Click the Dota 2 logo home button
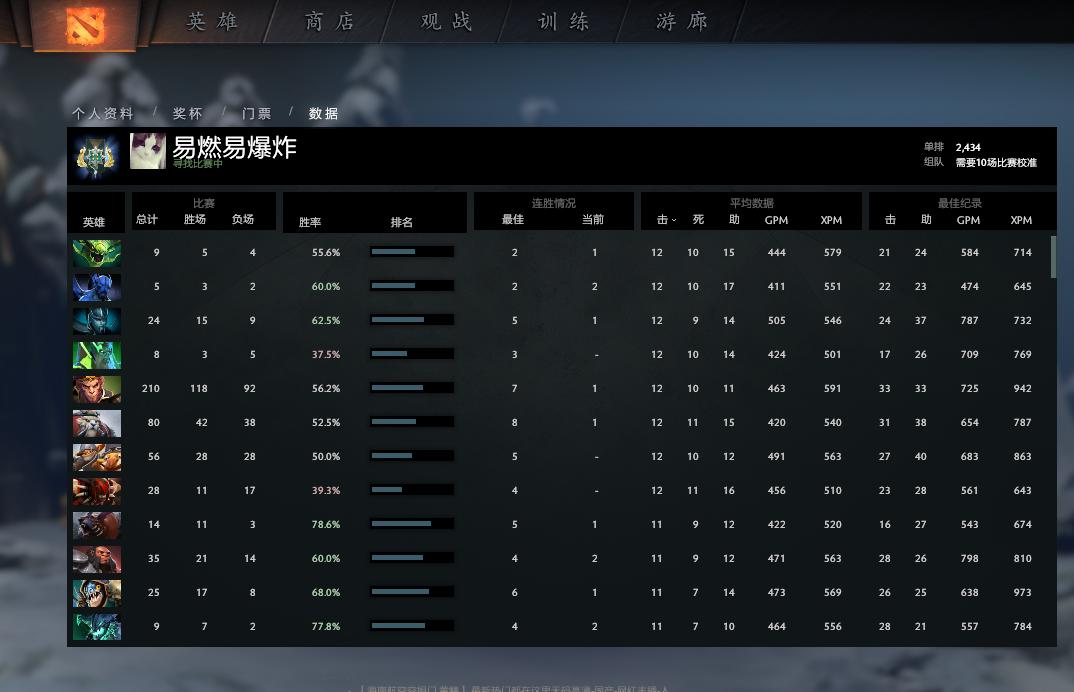This screenshot has height=692, width=1074. click(86, 25)
